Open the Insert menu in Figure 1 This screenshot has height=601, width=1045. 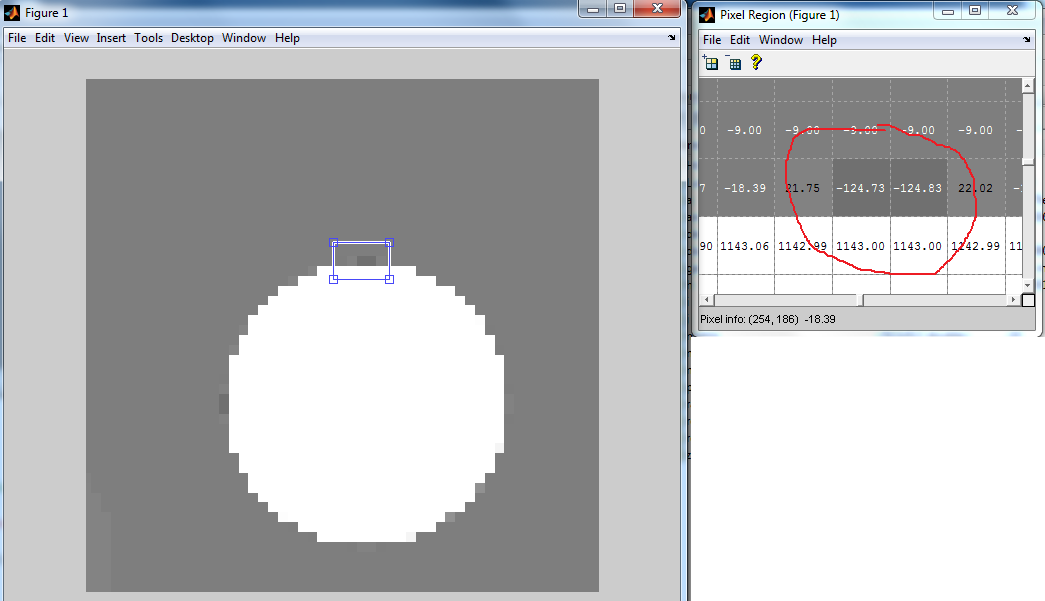tap(111, 38)
